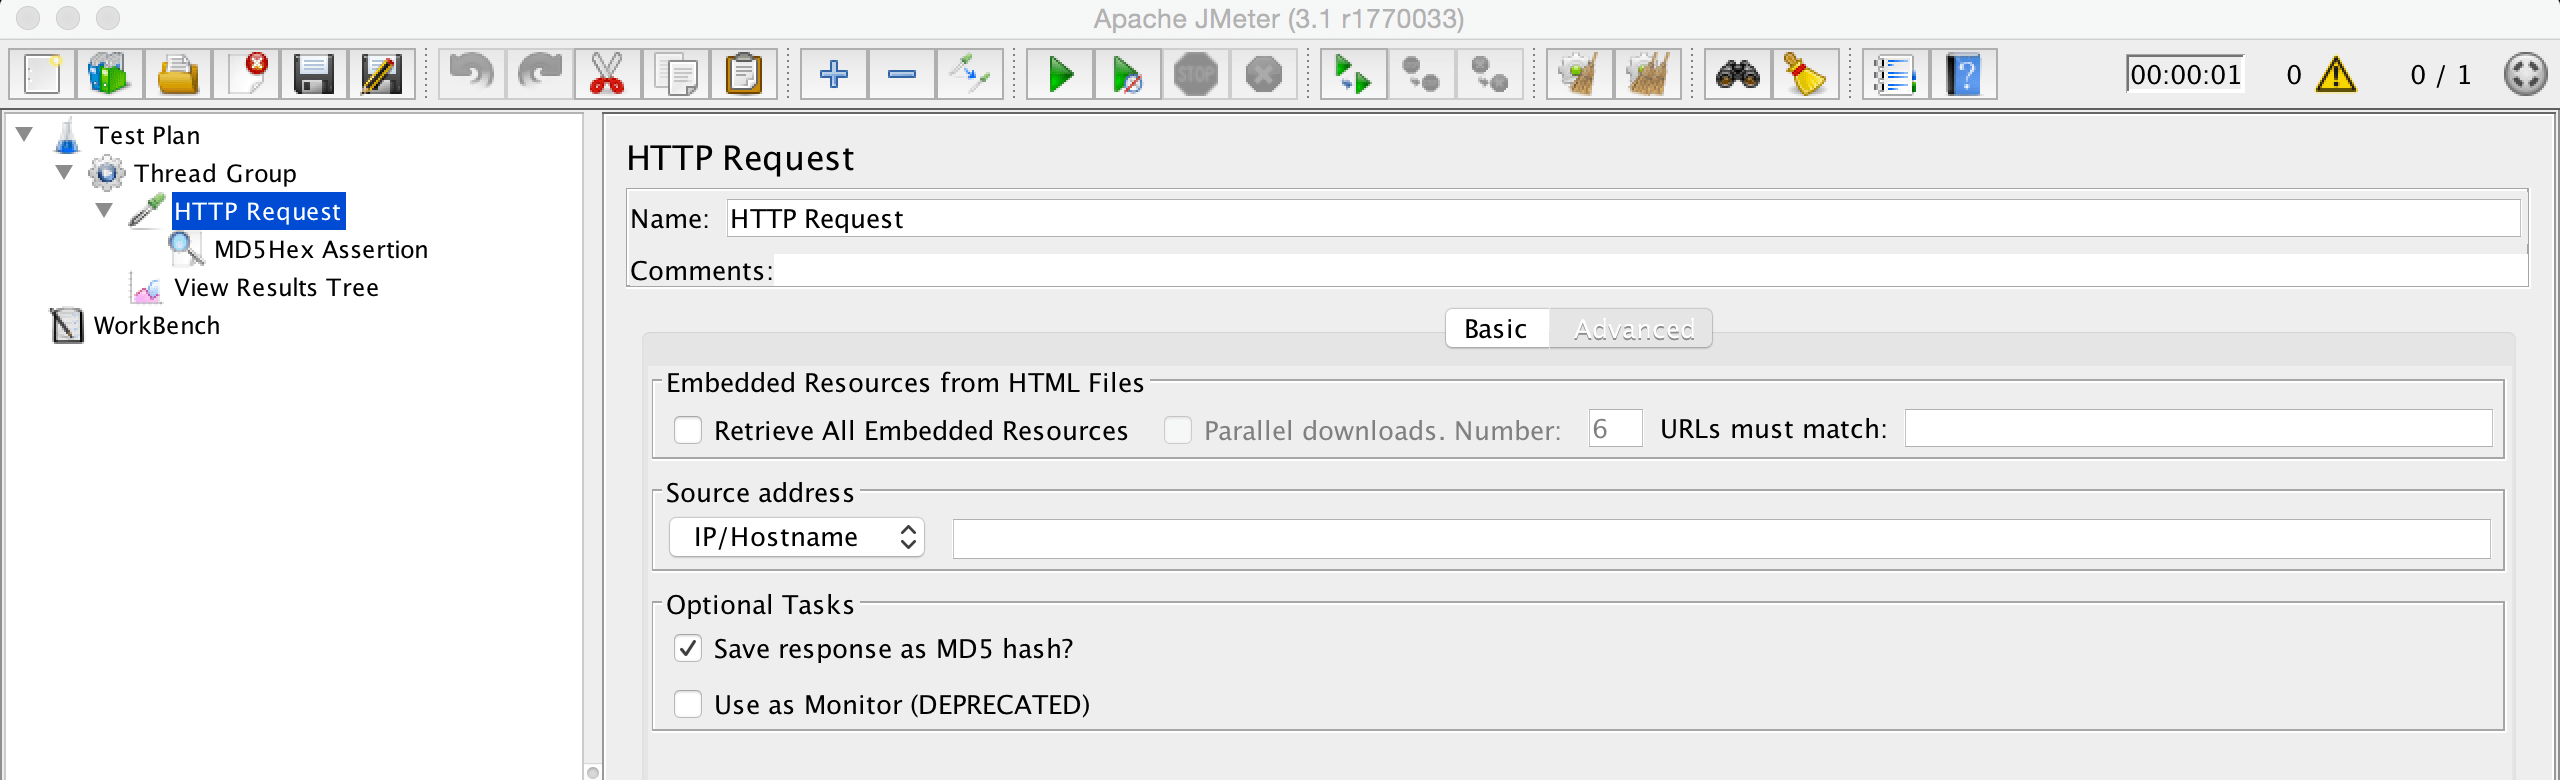Select Test Plan in the tree

point(147,135)
